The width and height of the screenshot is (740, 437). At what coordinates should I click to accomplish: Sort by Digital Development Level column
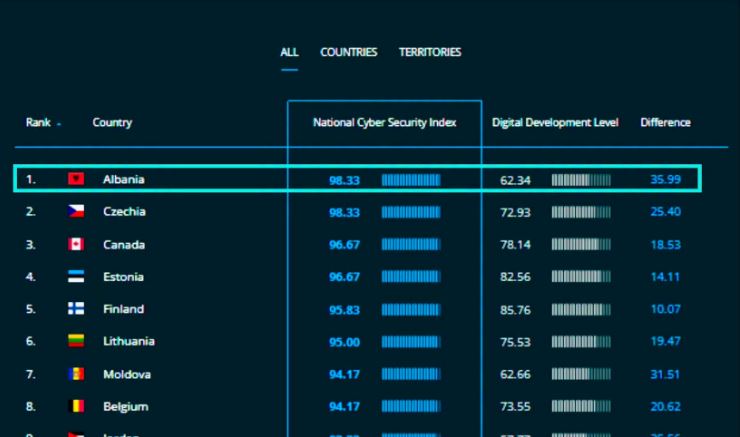click(x=555, y=123)
